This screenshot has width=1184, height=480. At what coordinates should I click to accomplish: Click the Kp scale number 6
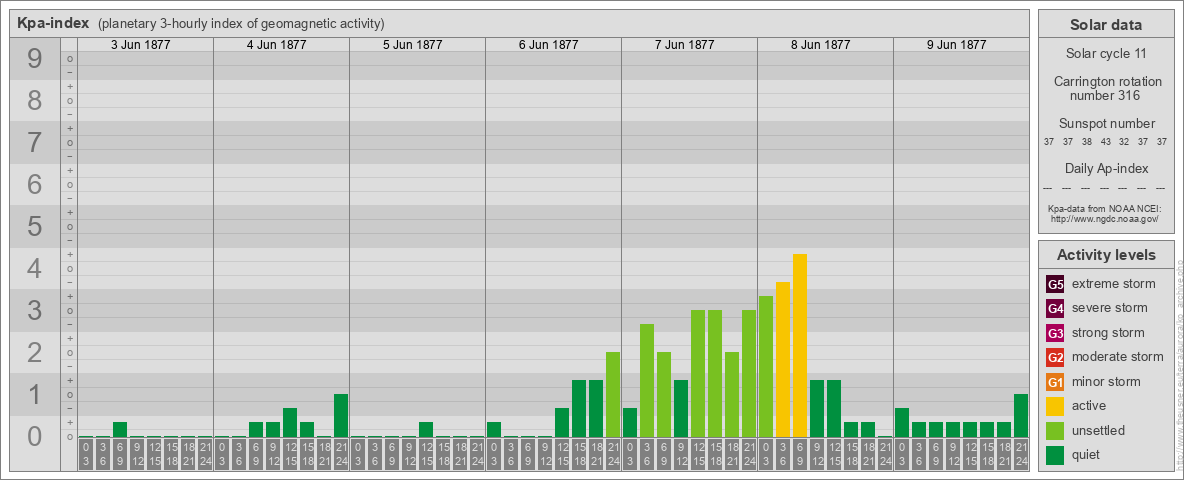coord(35,184)
